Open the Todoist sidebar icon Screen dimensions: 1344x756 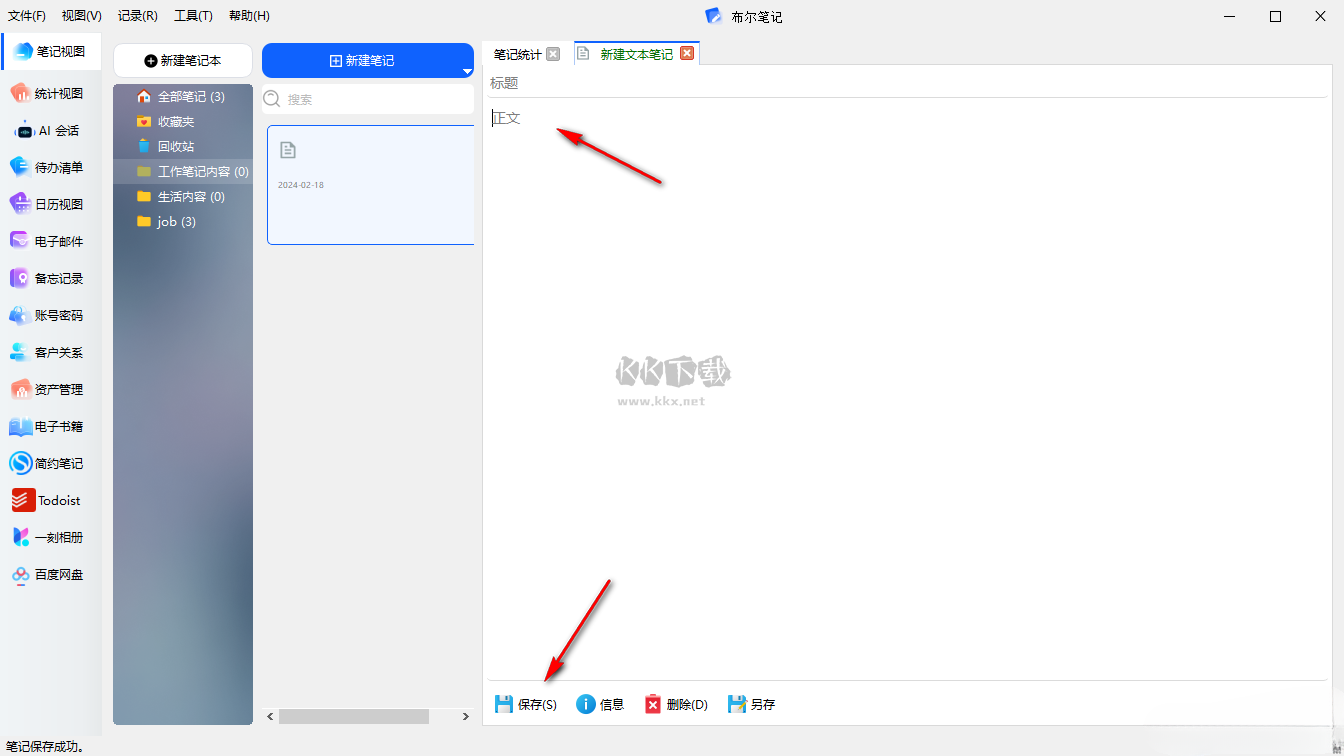pyautogui.click(x=23, y=500)
